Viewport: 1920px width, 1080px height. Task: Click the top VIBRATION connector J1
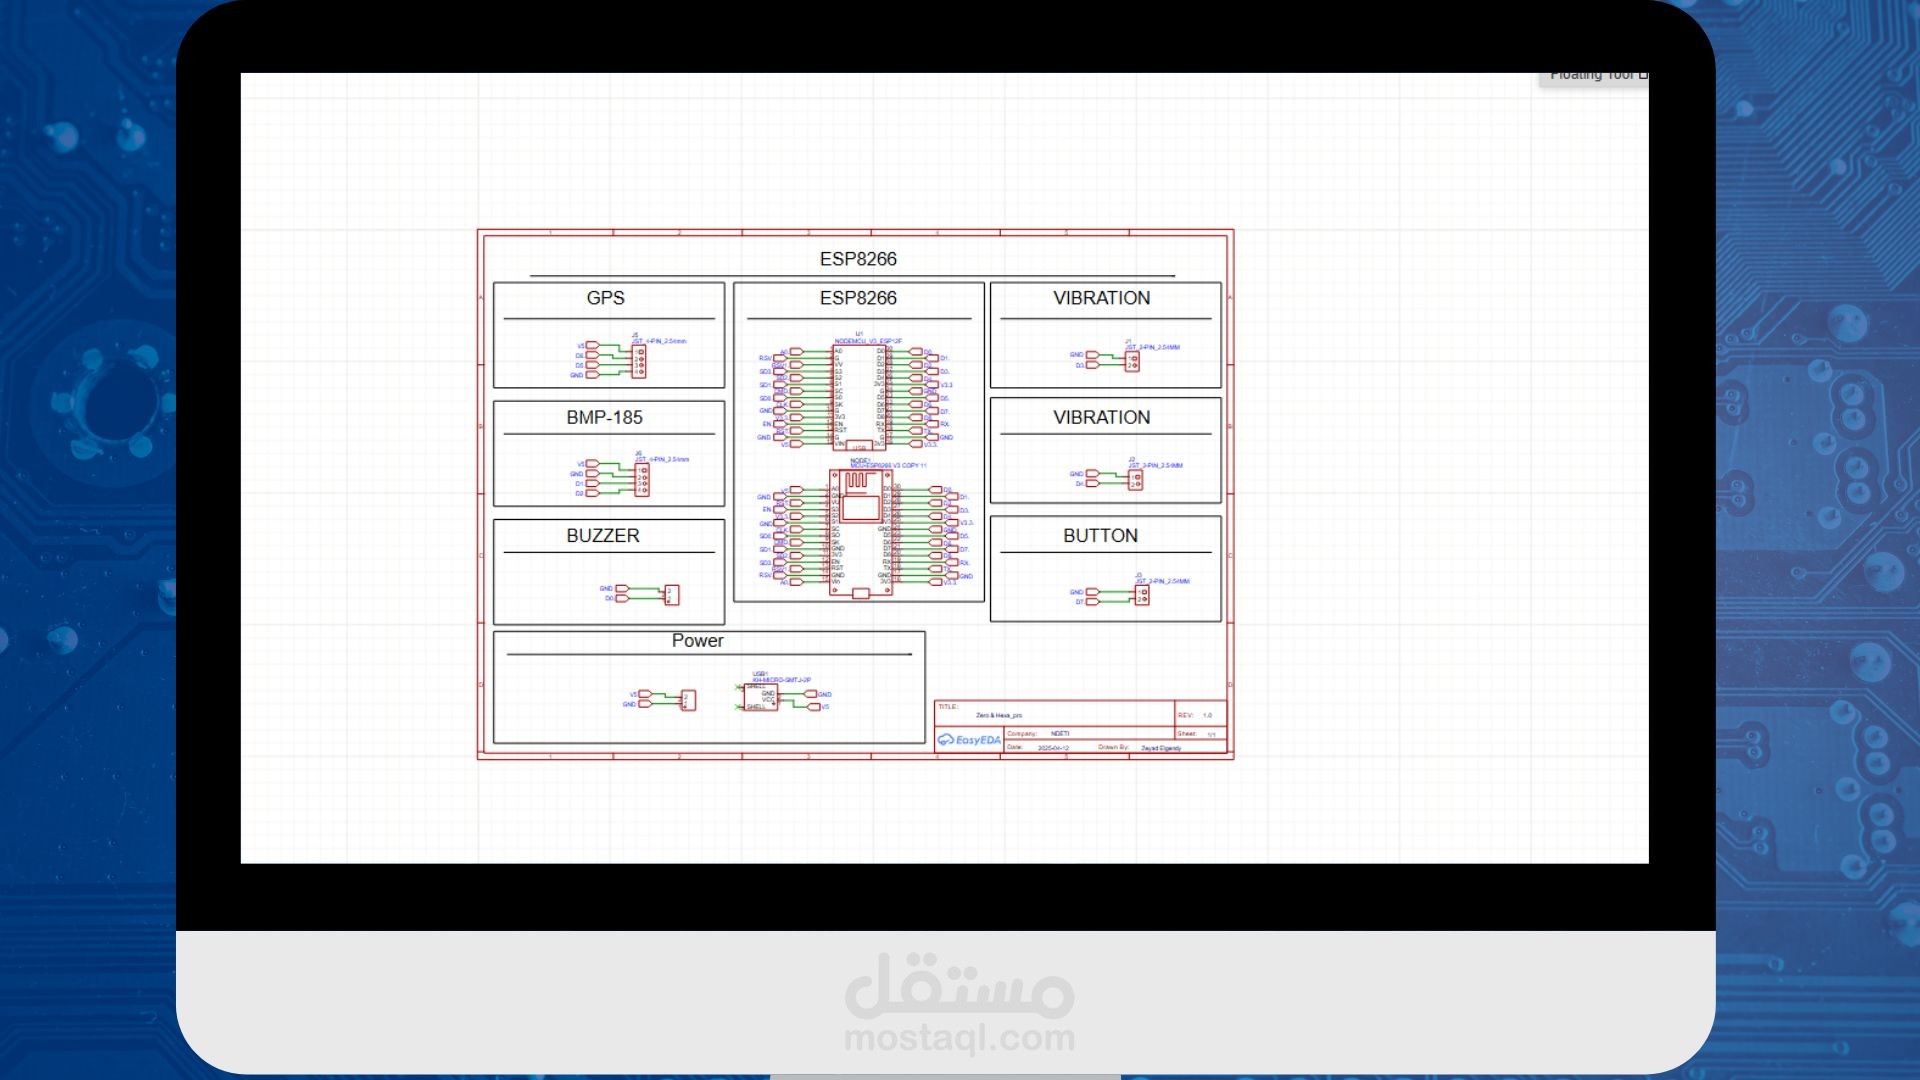tap(1131, 360)
